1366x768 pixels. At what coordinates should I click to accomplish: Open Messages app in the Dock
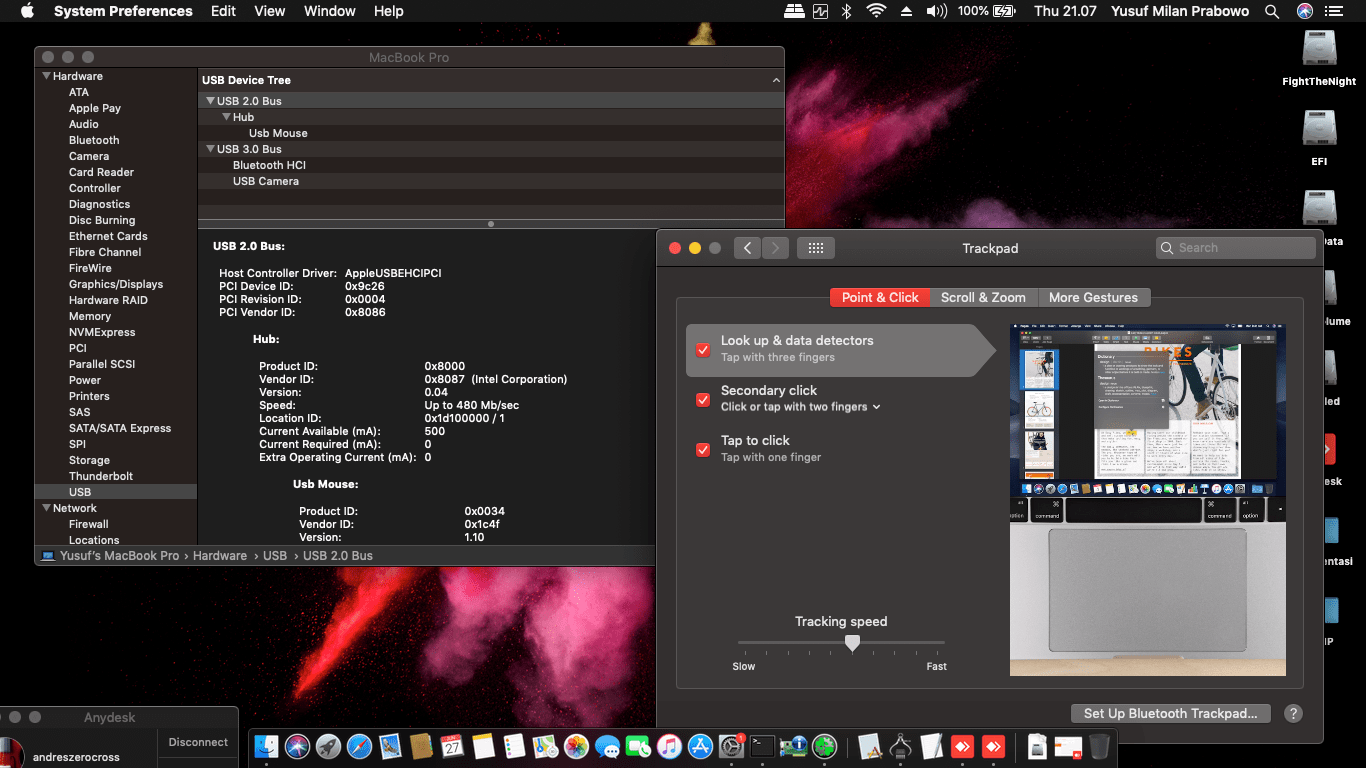(607, 746)
